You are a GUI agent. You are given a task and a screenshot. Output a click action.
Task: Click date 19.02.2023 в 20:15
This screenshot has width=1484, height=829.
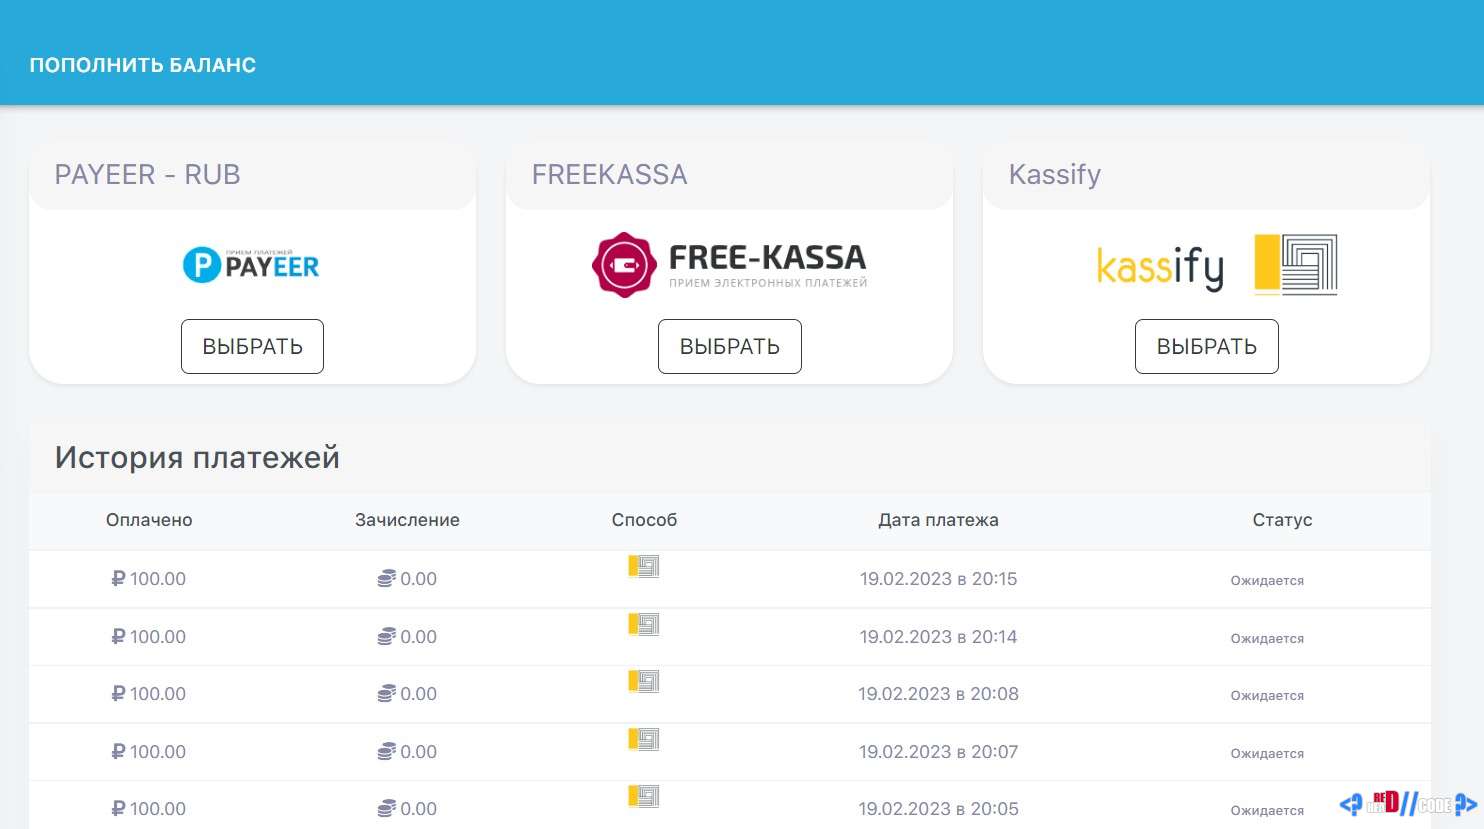938,579
